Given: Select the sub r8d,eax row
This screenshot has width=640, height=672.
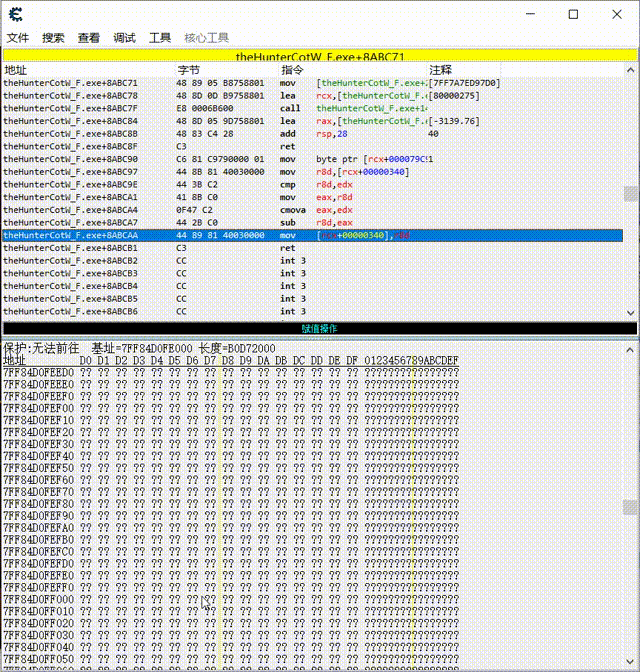Looking at the screenshot, I should click(x=312, y=222).
